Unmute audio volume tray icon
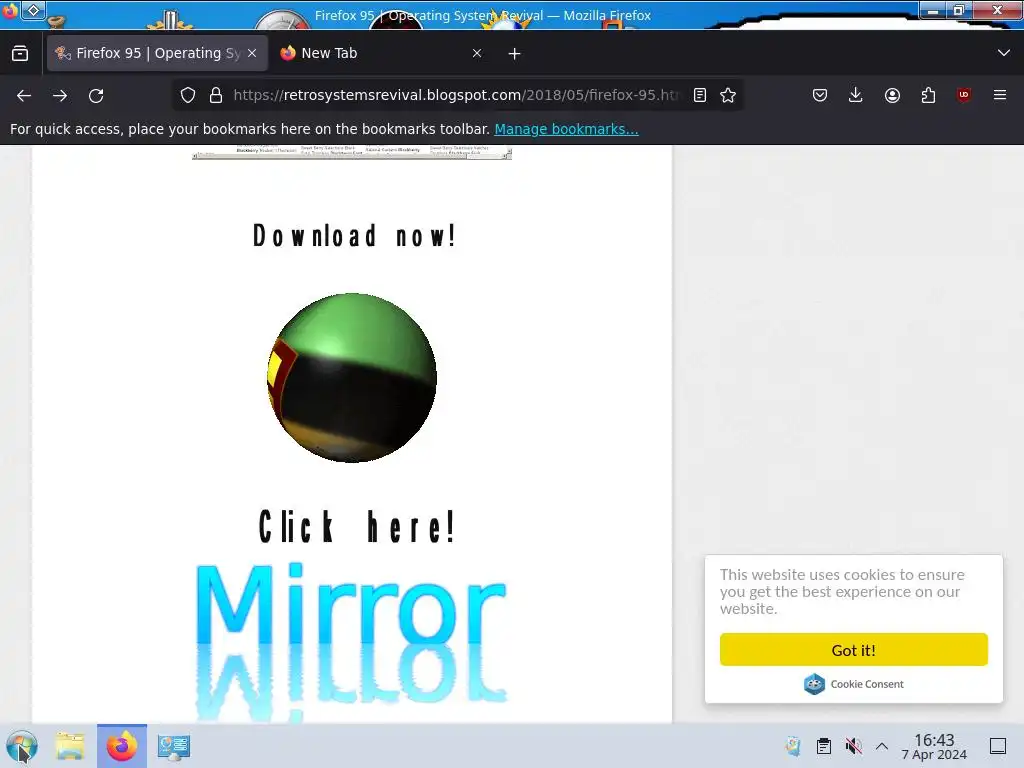This screenshot has width=1024, height=768. pyautogui.click(x=853, y=746)
